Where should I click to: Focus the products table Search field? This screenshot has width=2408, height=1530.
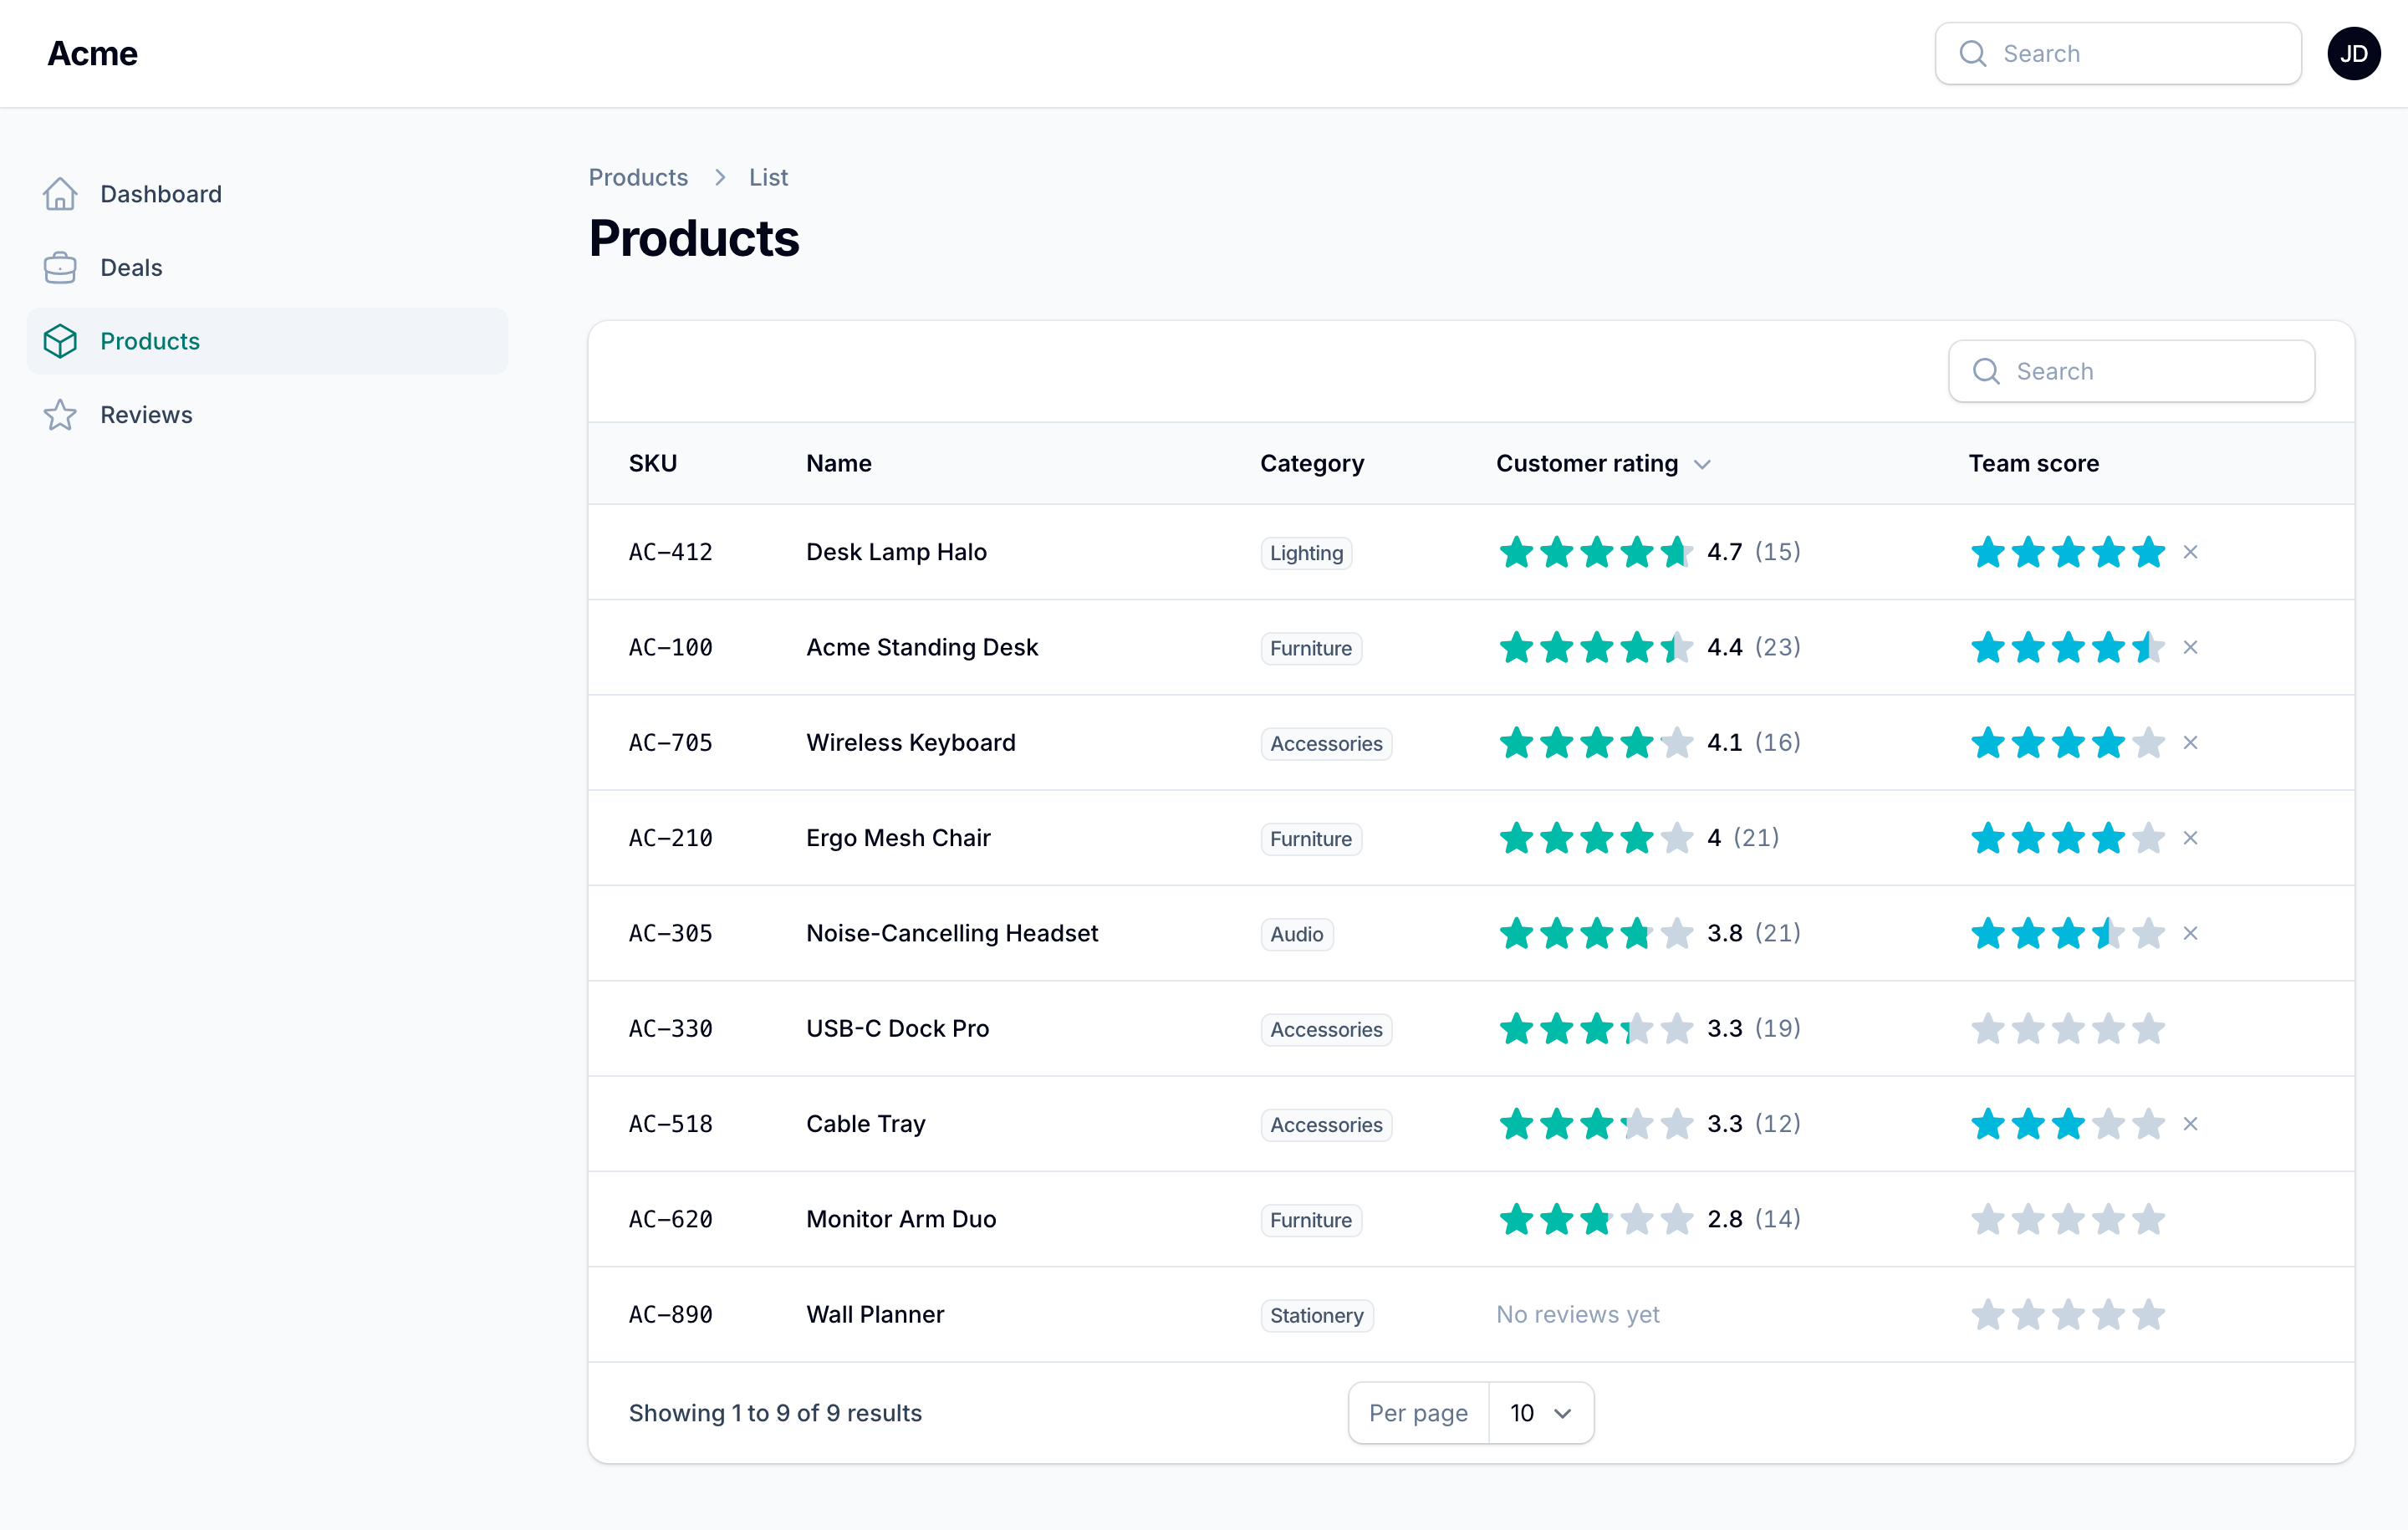coord(2131,371)
